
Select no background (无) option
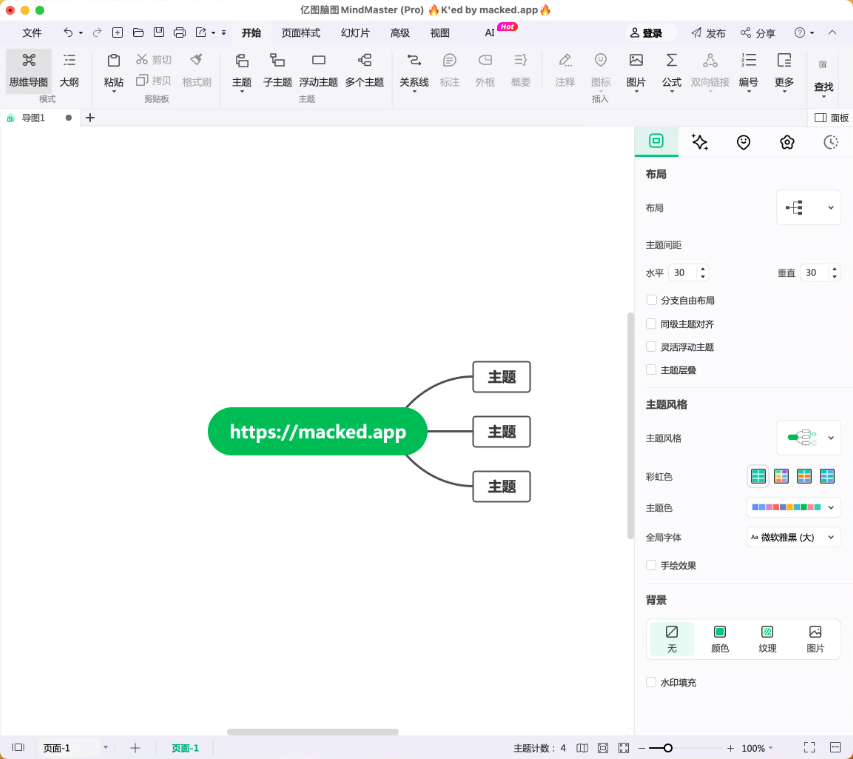pyautogui.click(x=672, y=639)
